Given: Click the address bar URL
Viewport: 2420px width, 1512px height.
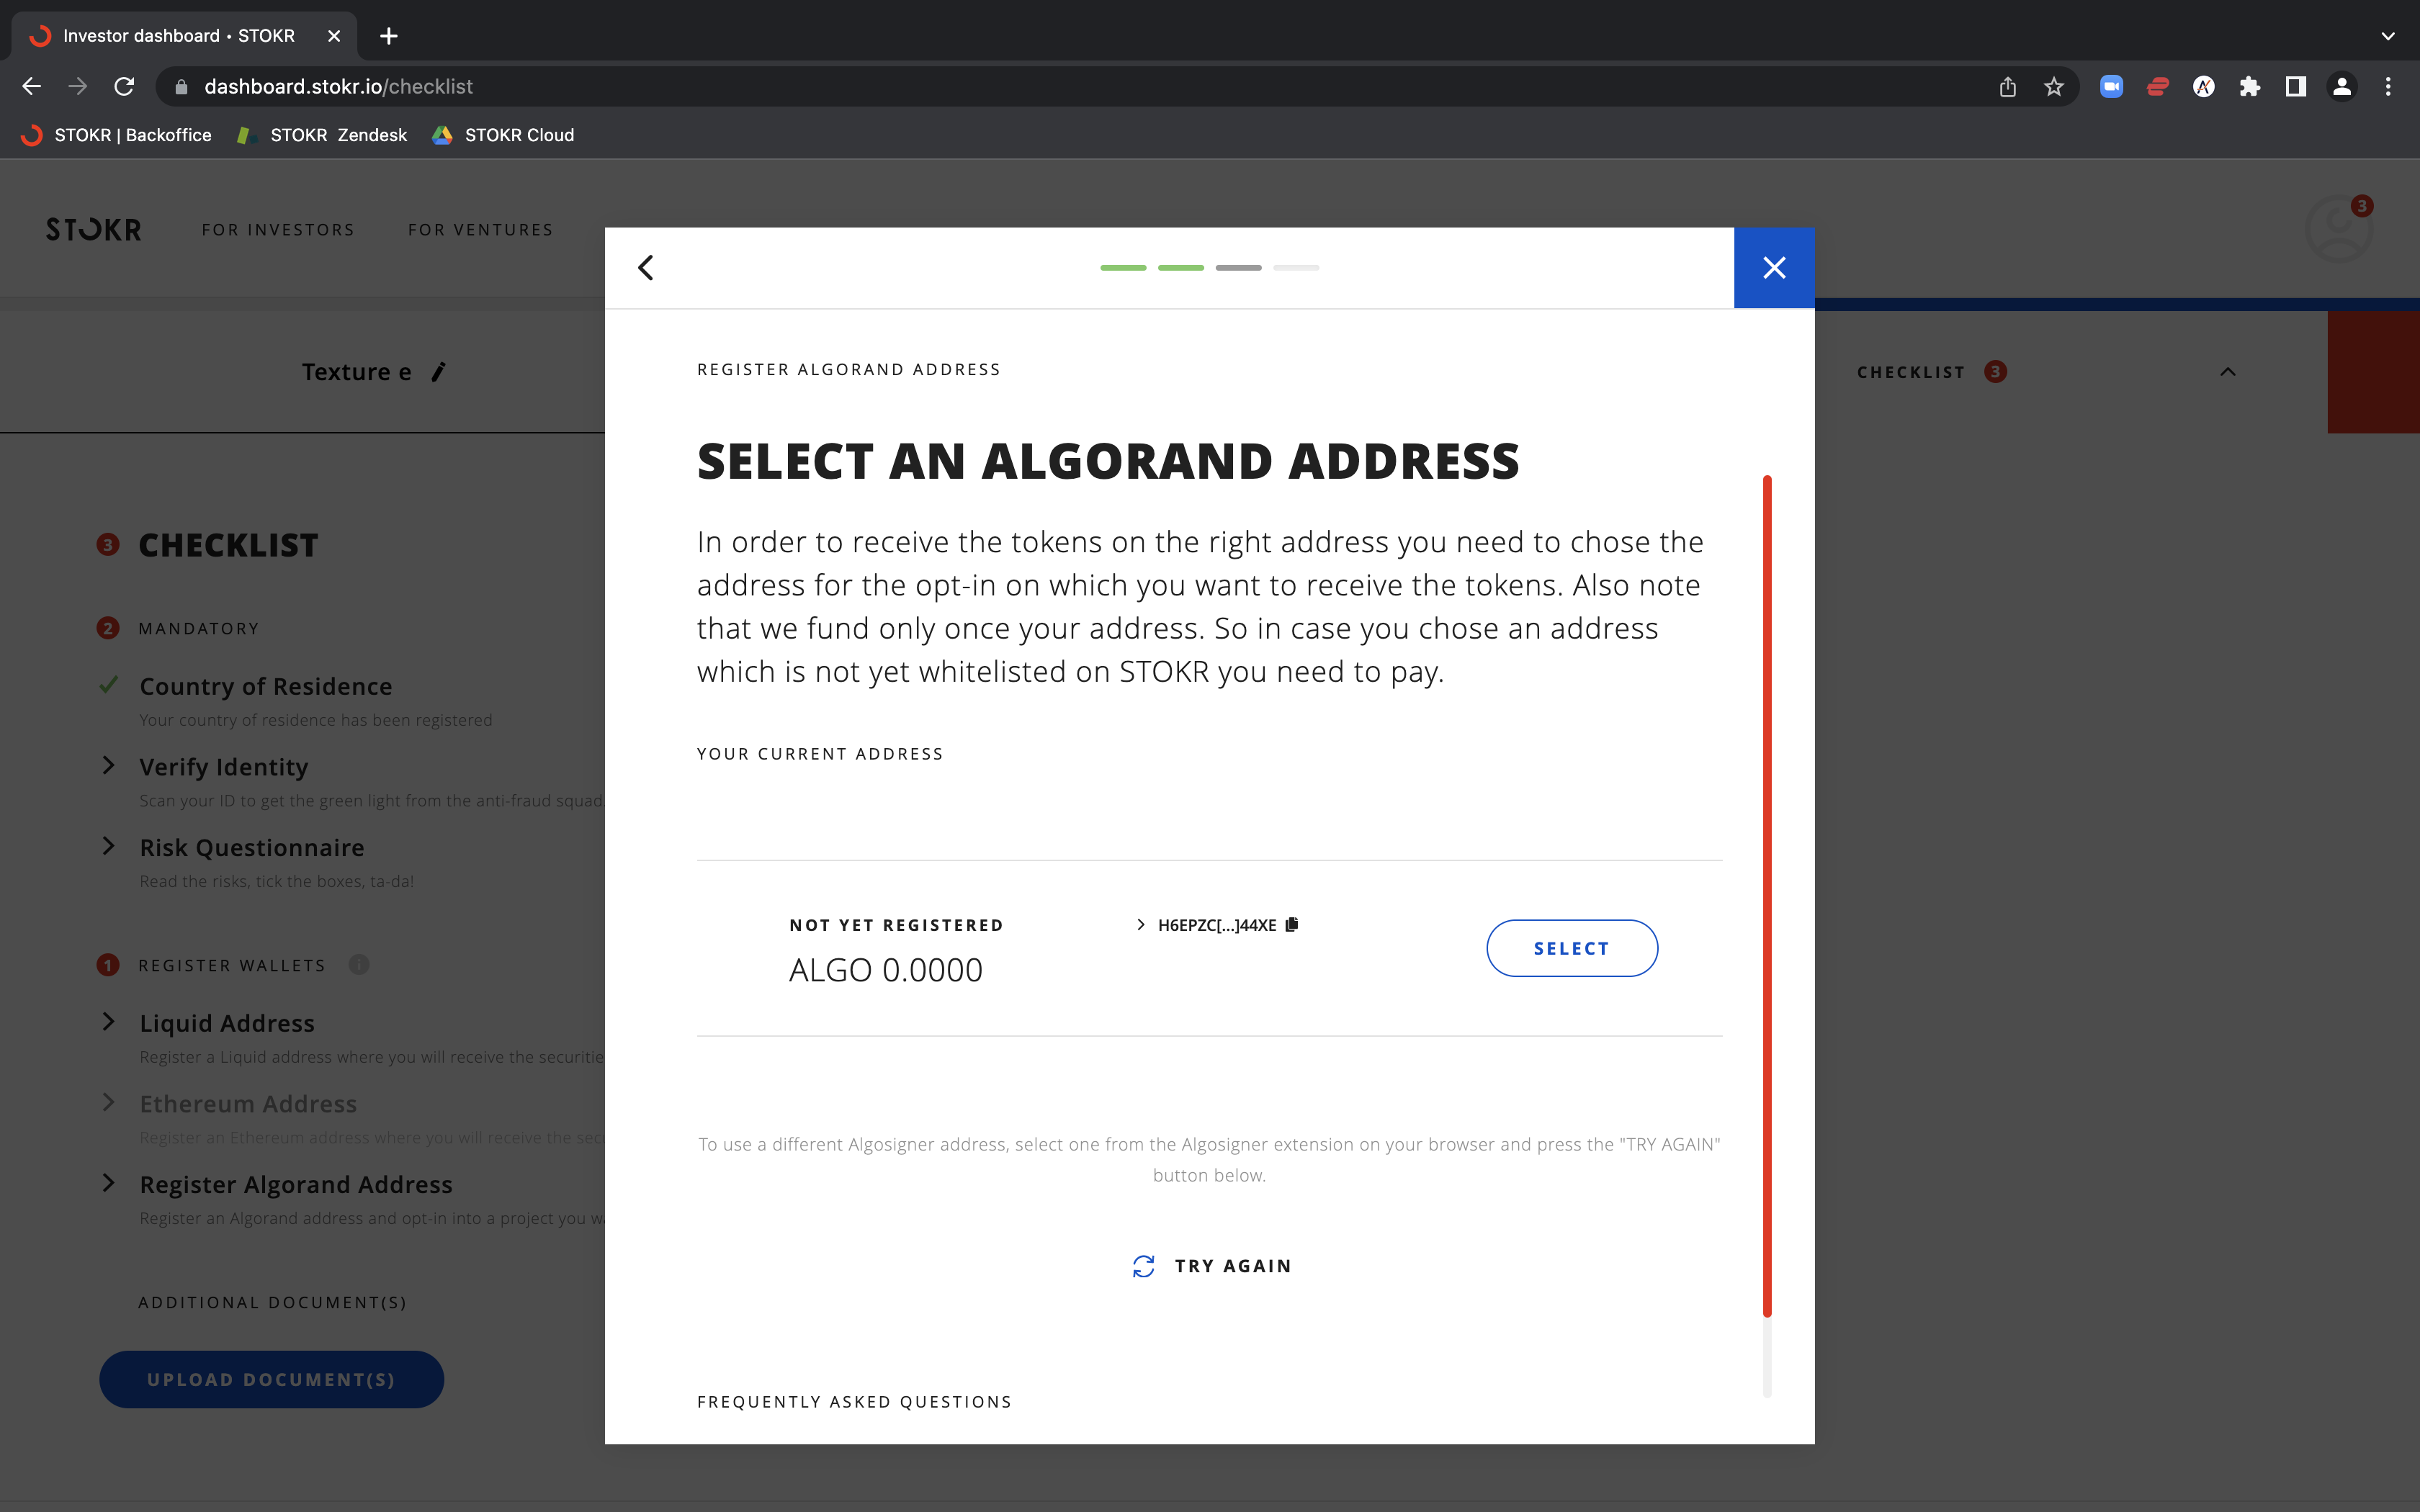Looking at the screenshot, I should coord(338,87).
